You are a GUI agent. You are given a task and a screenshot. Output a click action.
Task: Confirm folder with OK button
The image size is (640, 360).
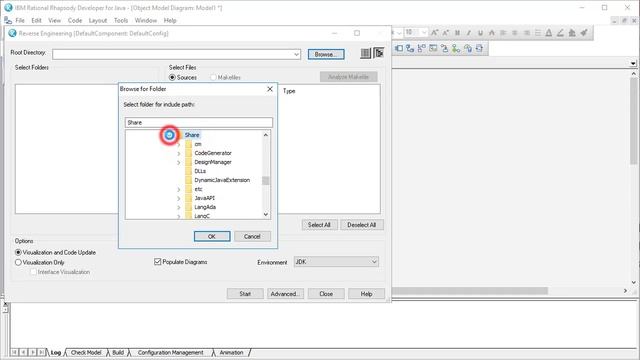tap(212, 236)
